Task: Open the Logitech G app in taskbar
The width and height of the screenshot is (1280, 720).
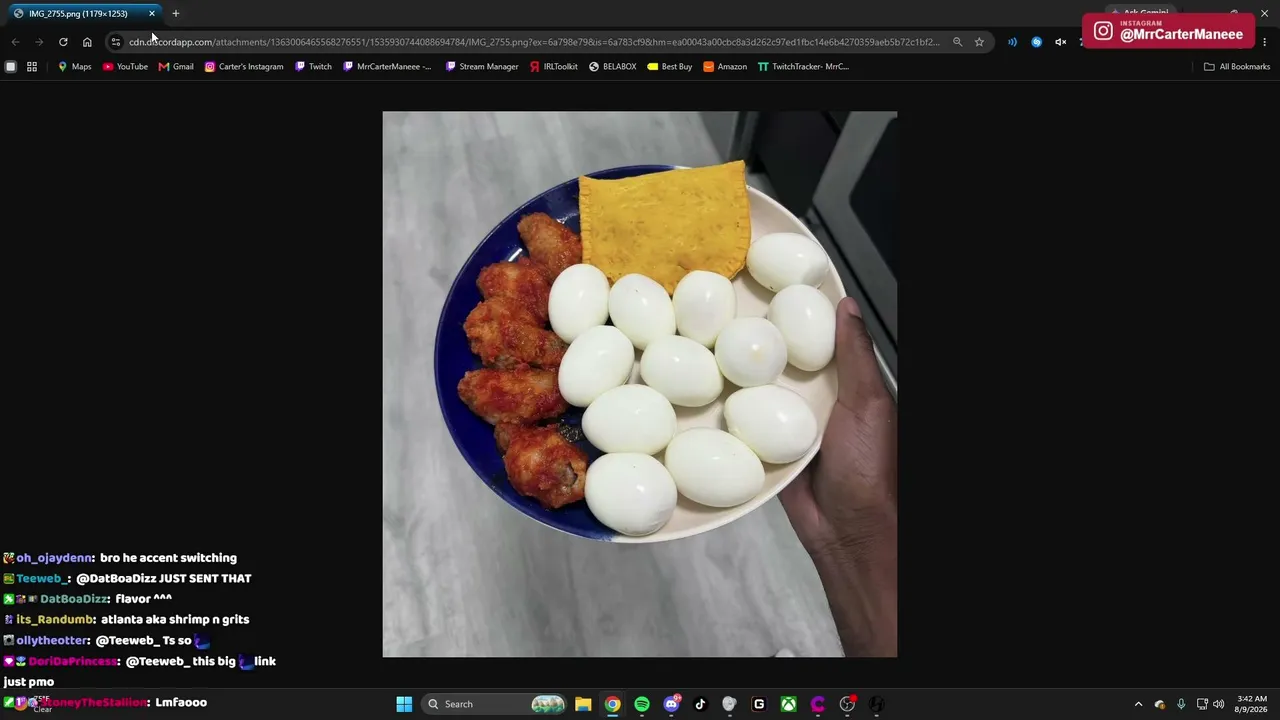Action: pyautogui.click(x=759, y=704)
